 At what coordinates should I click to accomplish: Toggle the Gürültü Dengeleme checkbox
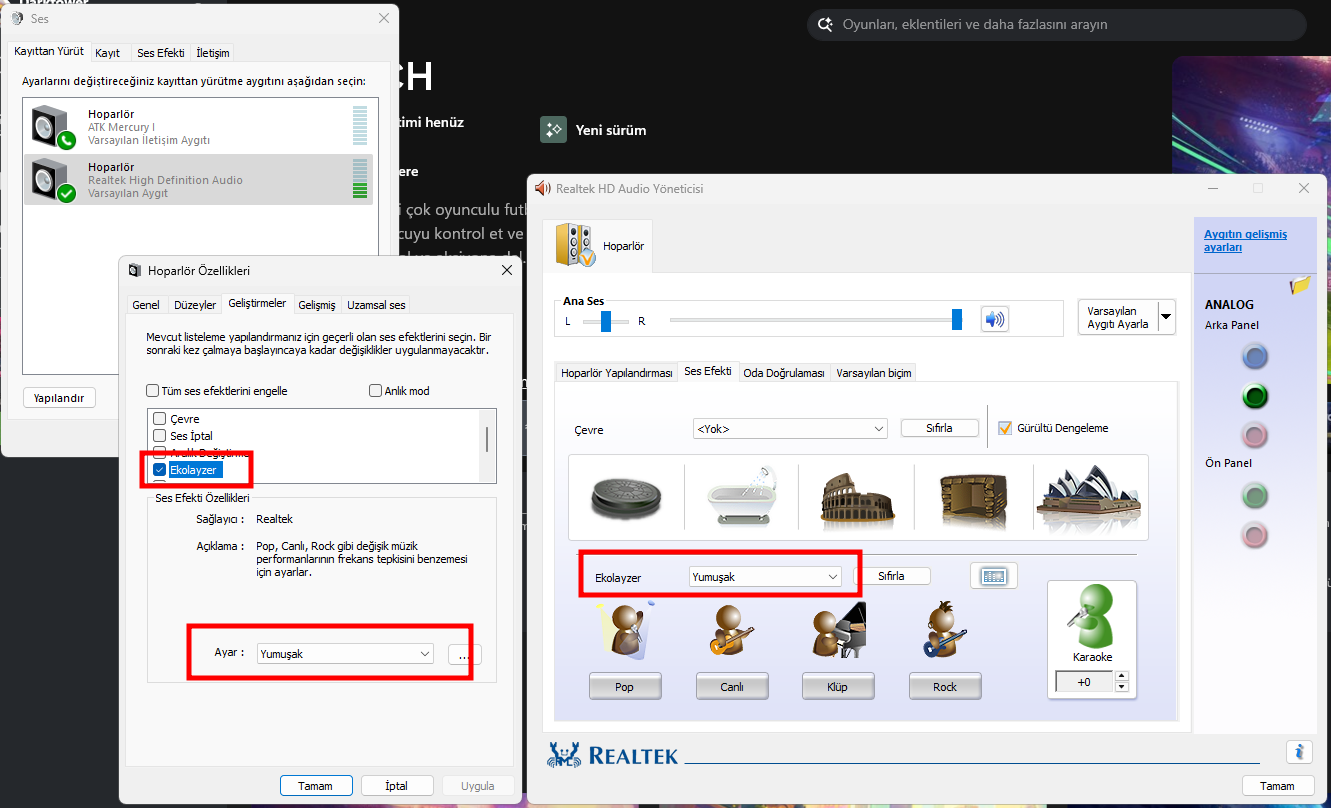pos(1006,428)
